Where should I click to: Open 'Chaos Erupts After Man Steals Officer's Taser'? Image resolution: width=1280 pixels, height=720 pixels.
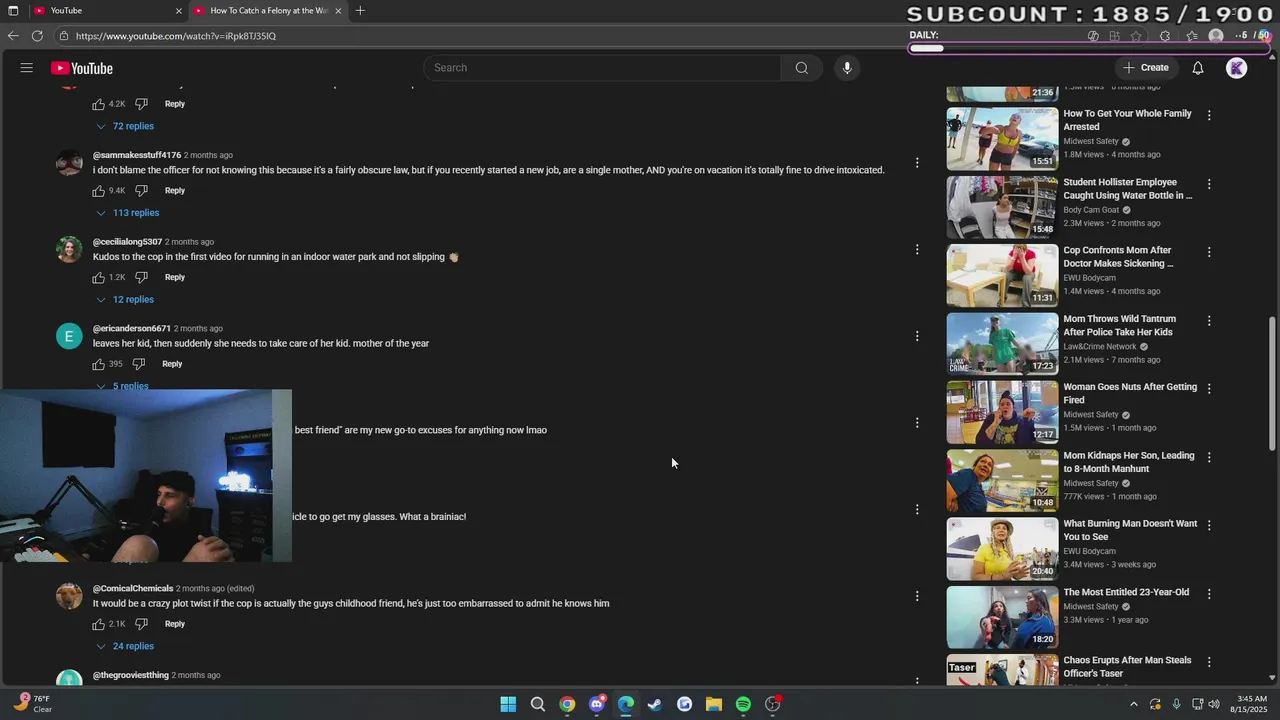[1127, 667]
